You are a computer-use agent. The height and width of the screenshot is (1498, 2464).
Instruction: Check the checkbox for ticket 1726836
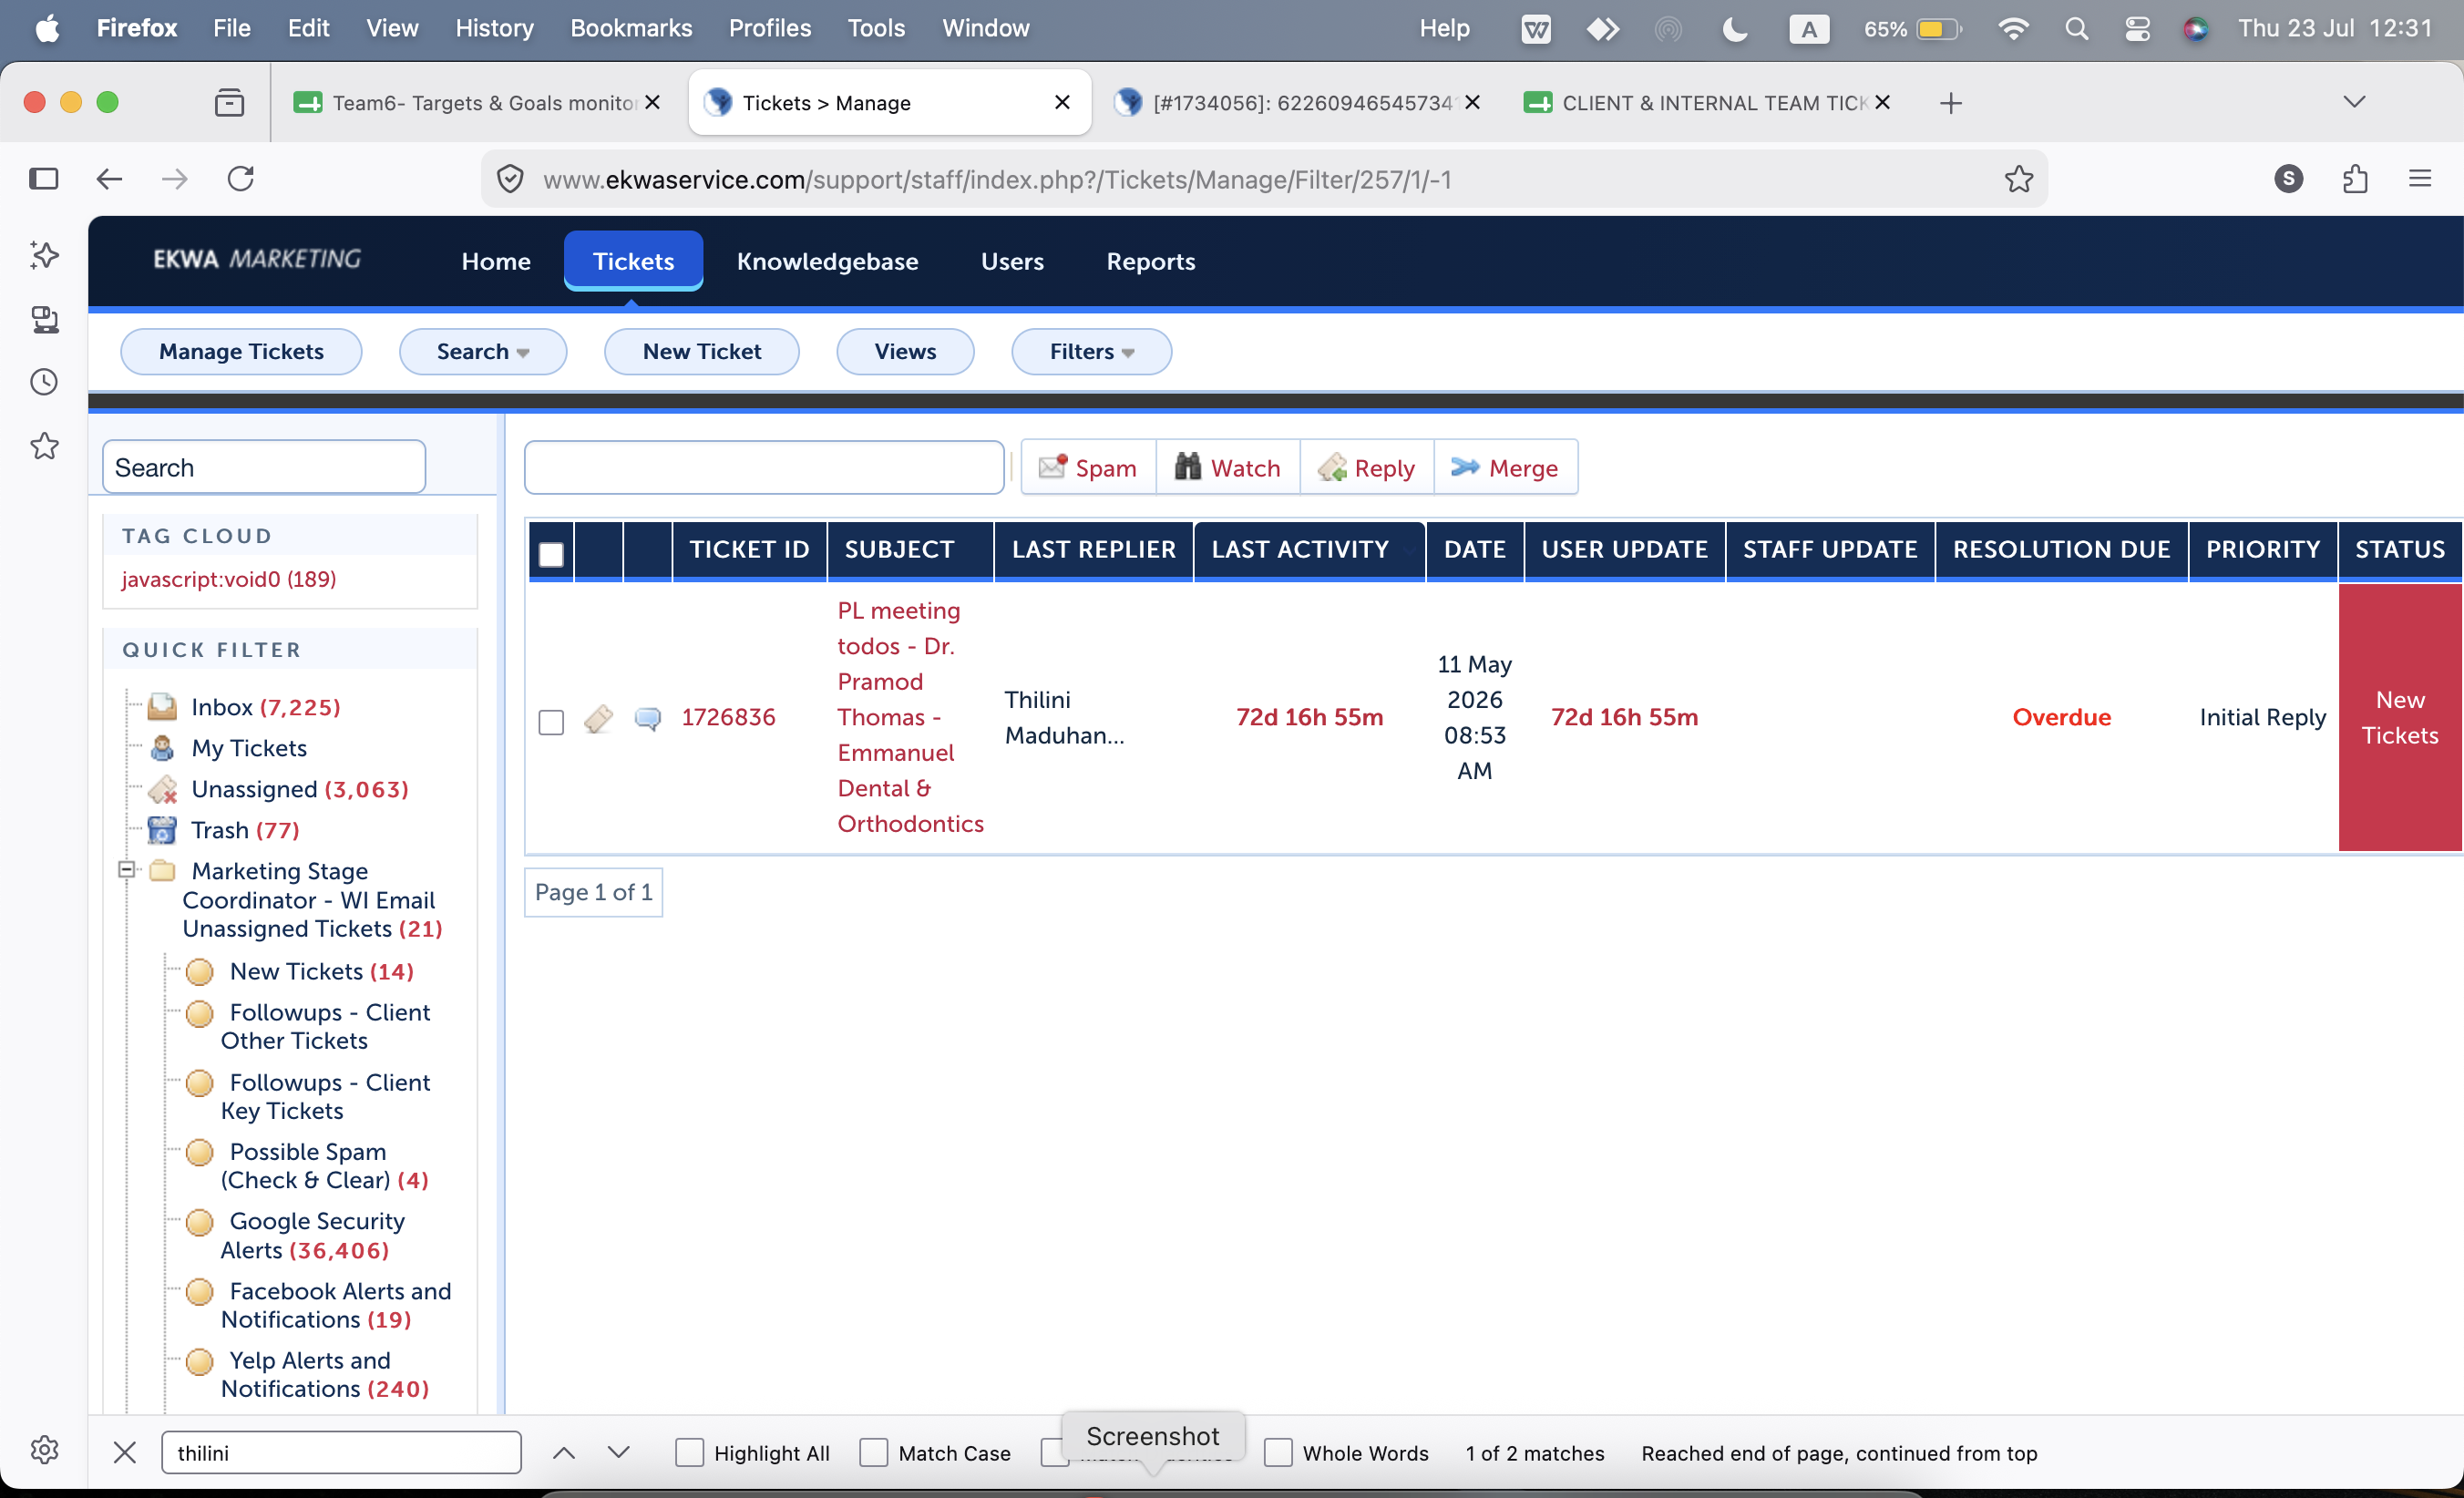tap(551, 722)
